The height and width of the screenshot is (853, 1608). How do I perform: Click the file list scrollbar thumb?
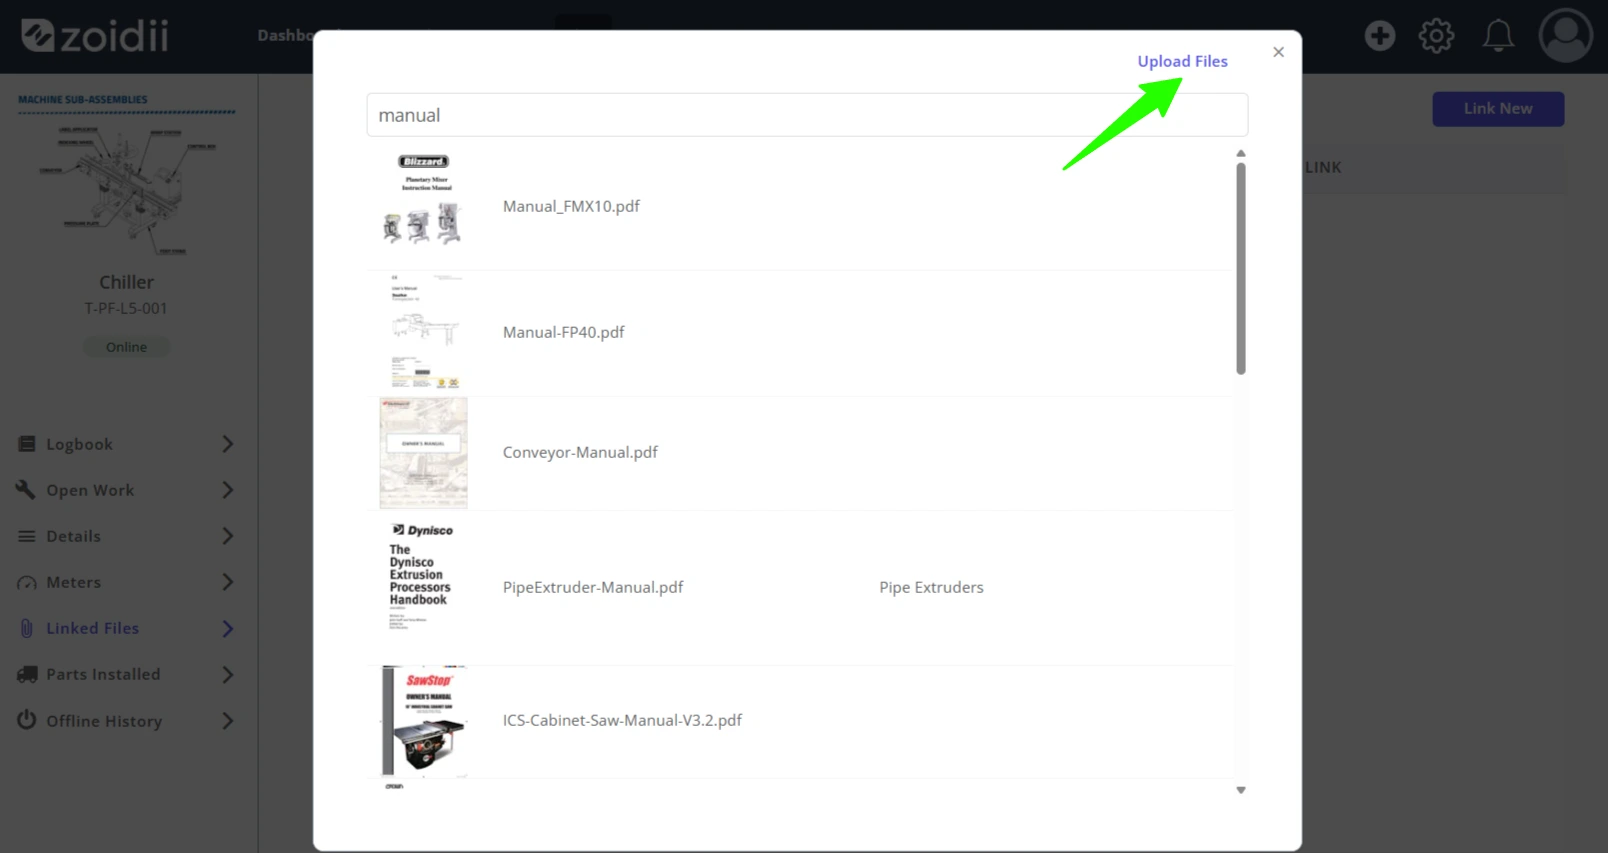pos(1240,268)
